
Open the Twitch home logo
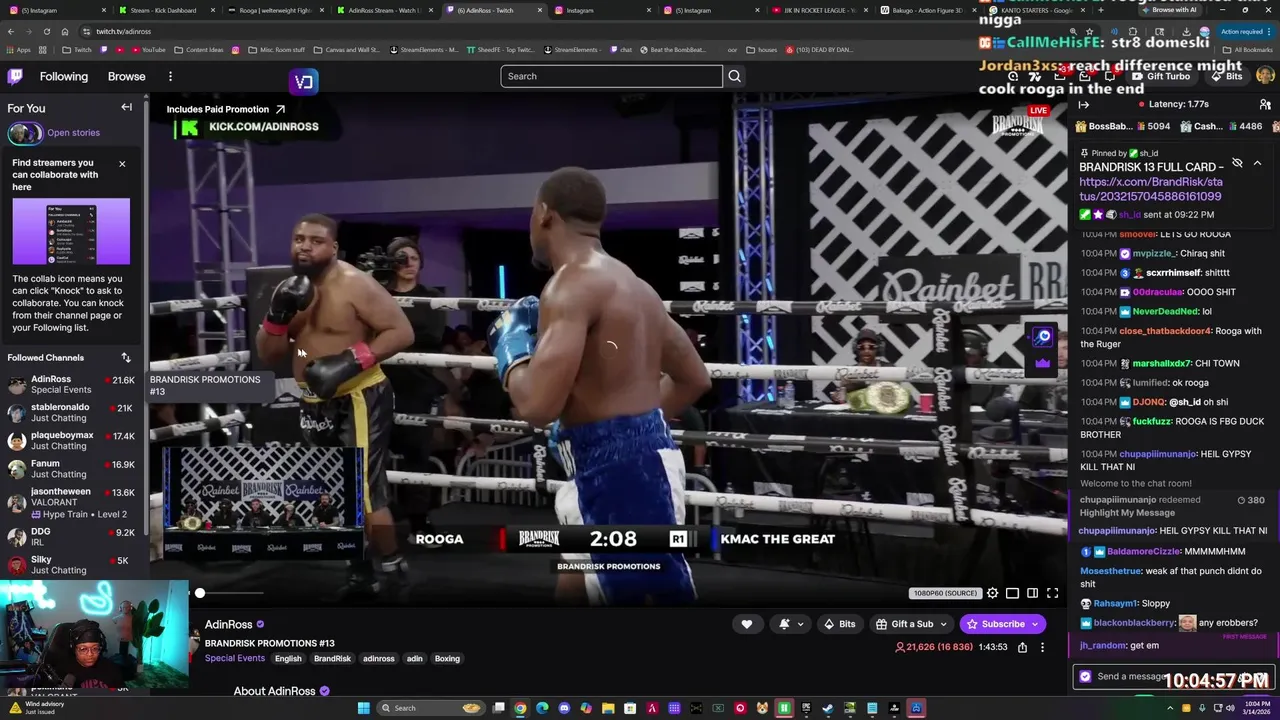pyautogui.click(x=15, y=76)
